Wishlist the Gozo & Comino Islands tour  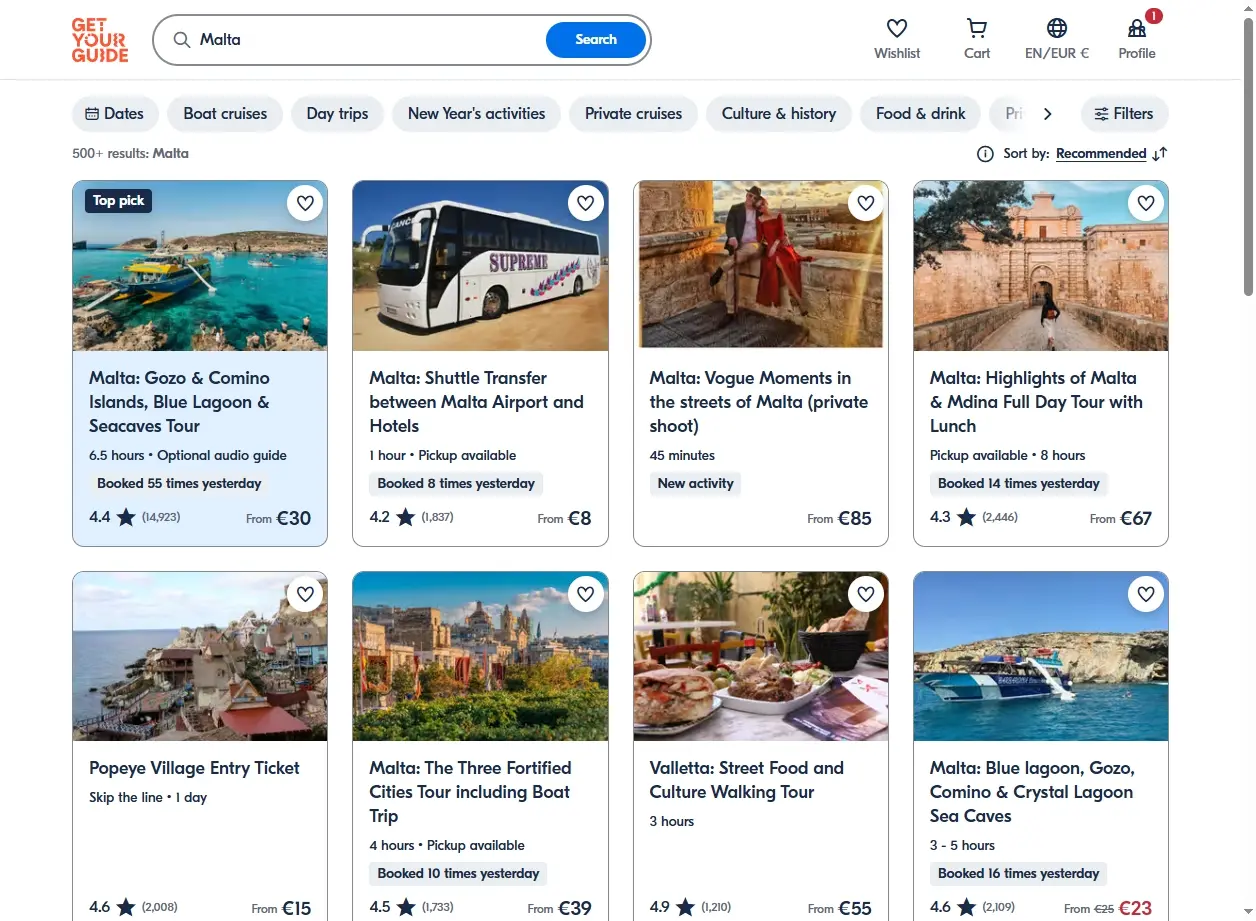coord(305,204)
